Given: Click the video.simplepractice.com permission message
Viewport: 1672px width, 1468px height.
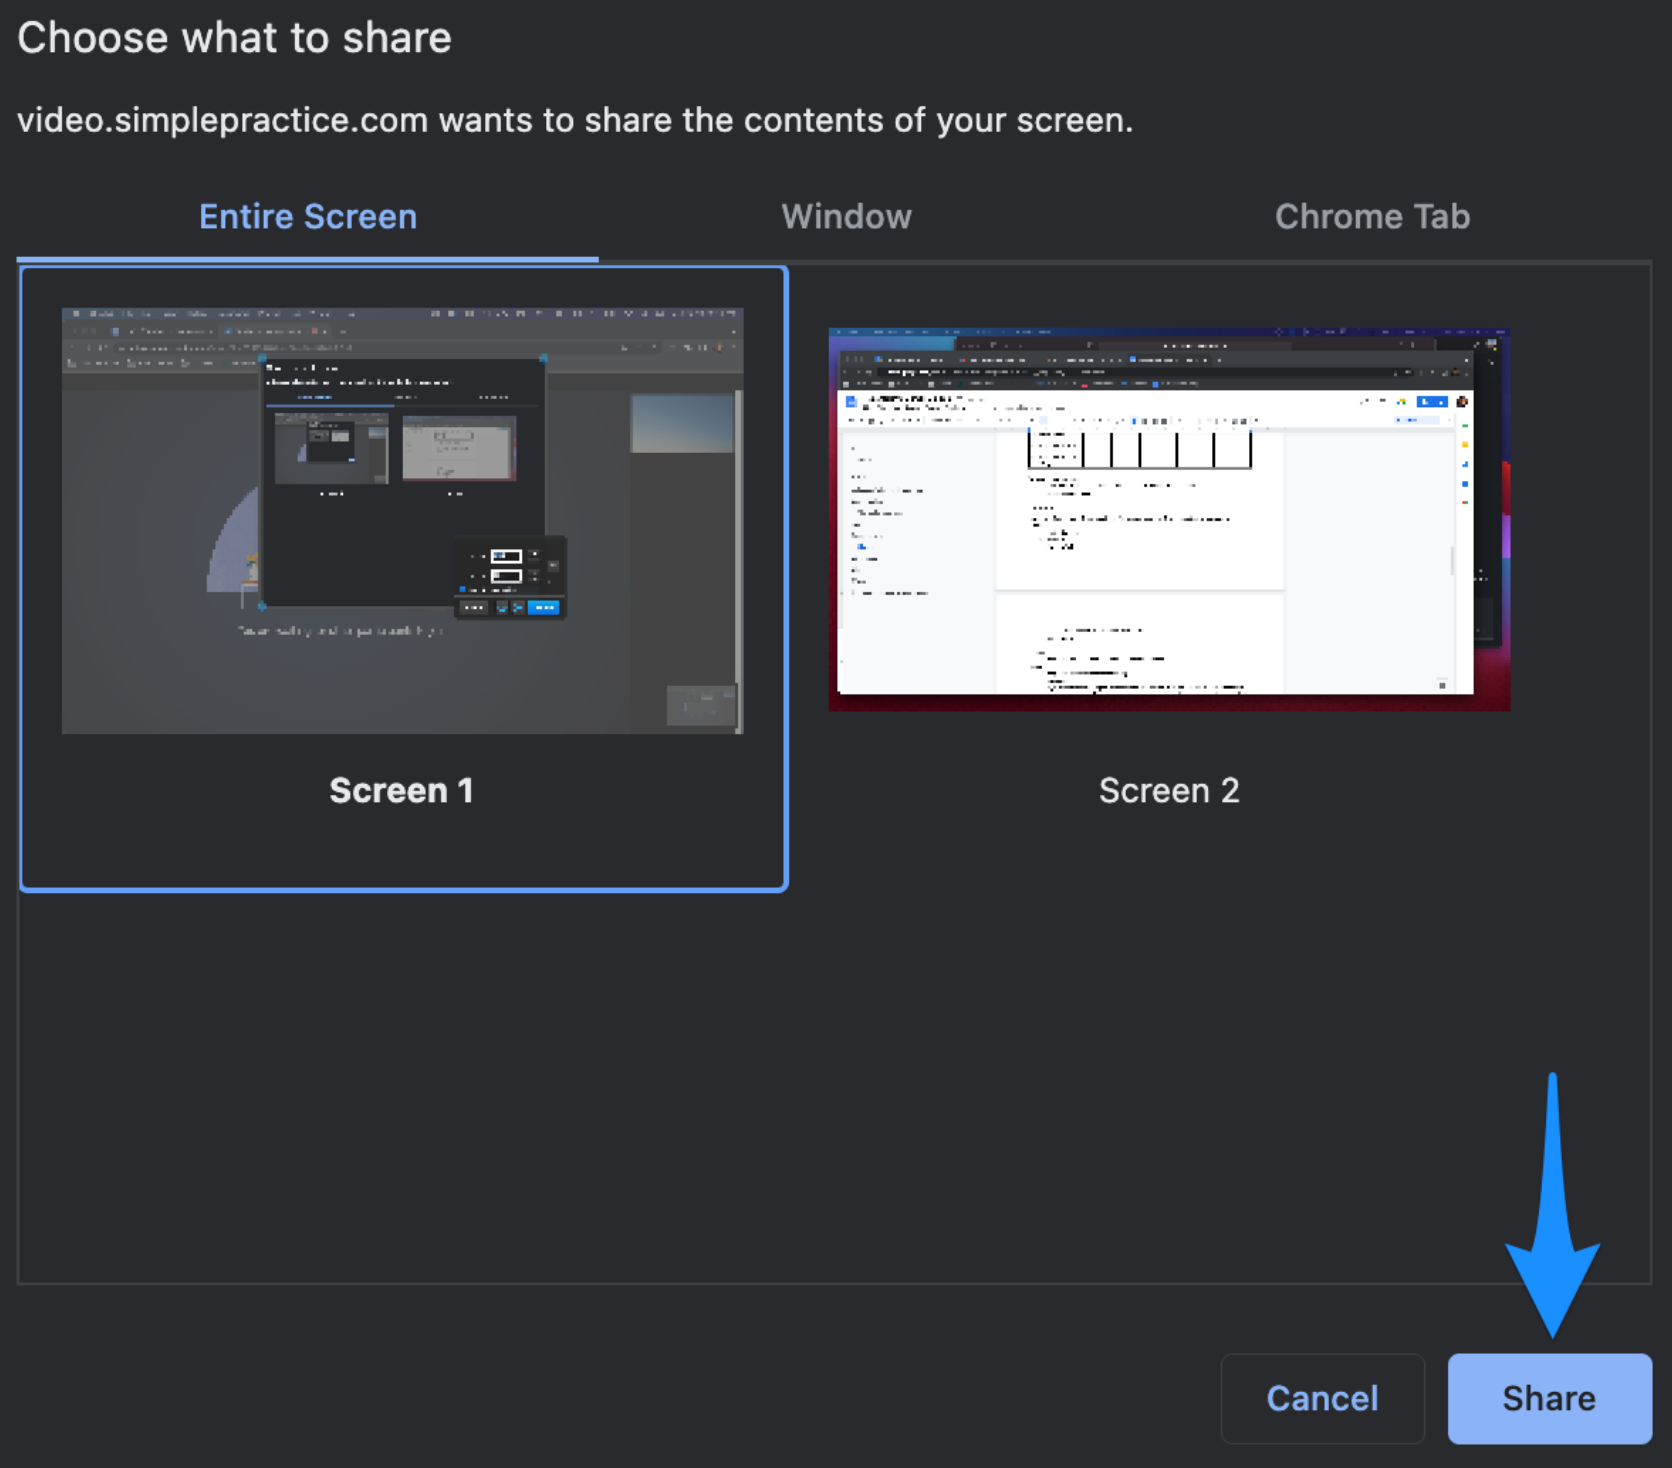Looking at the screenshot, I should pos(575,120).
